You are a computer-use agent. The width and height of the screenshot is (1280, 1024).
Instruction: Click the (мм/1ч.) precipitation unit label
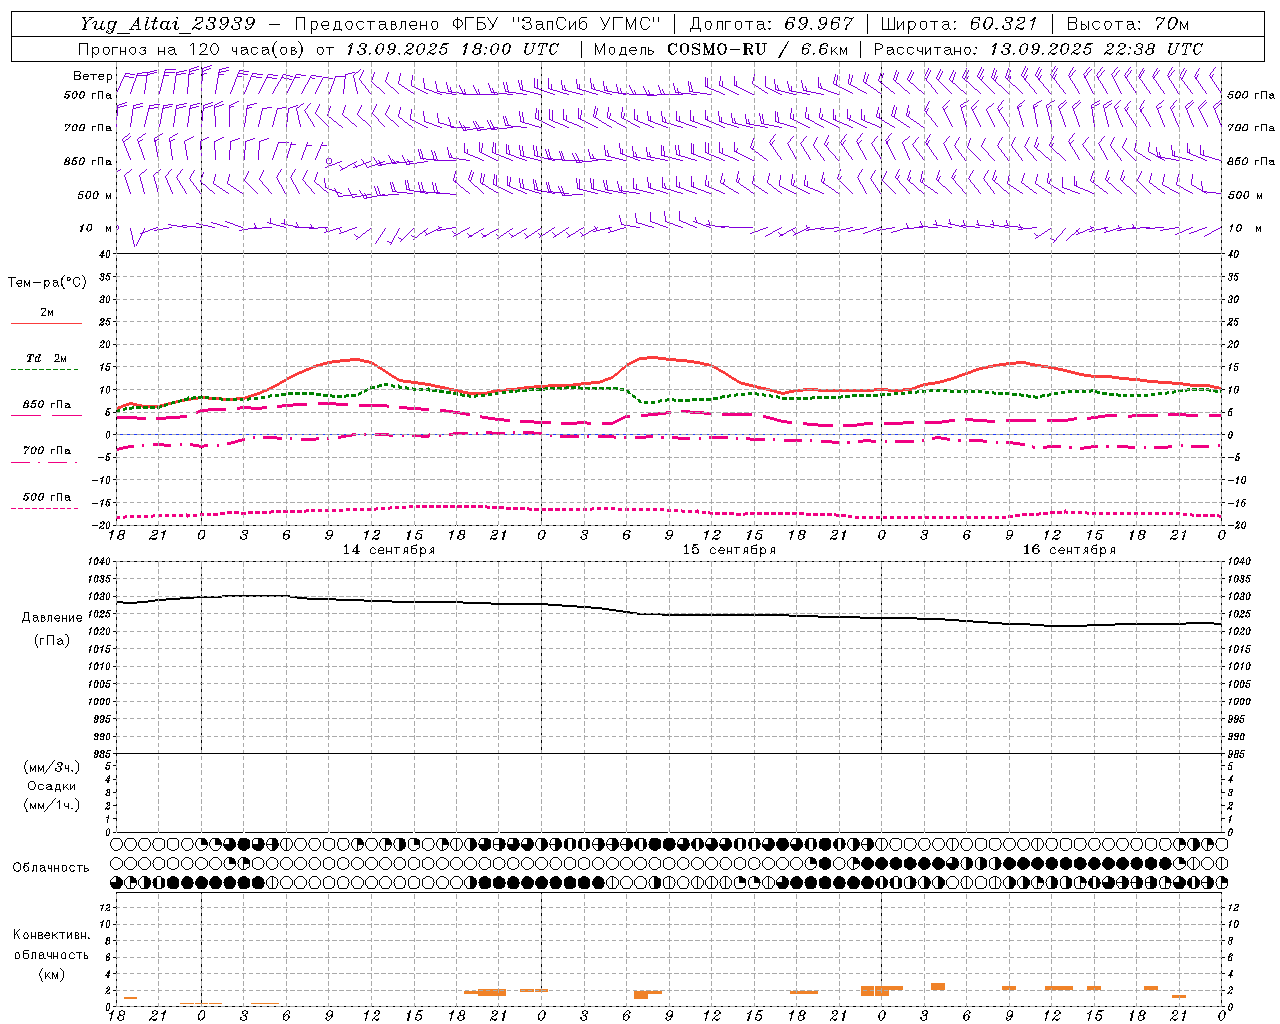point(52,805)
